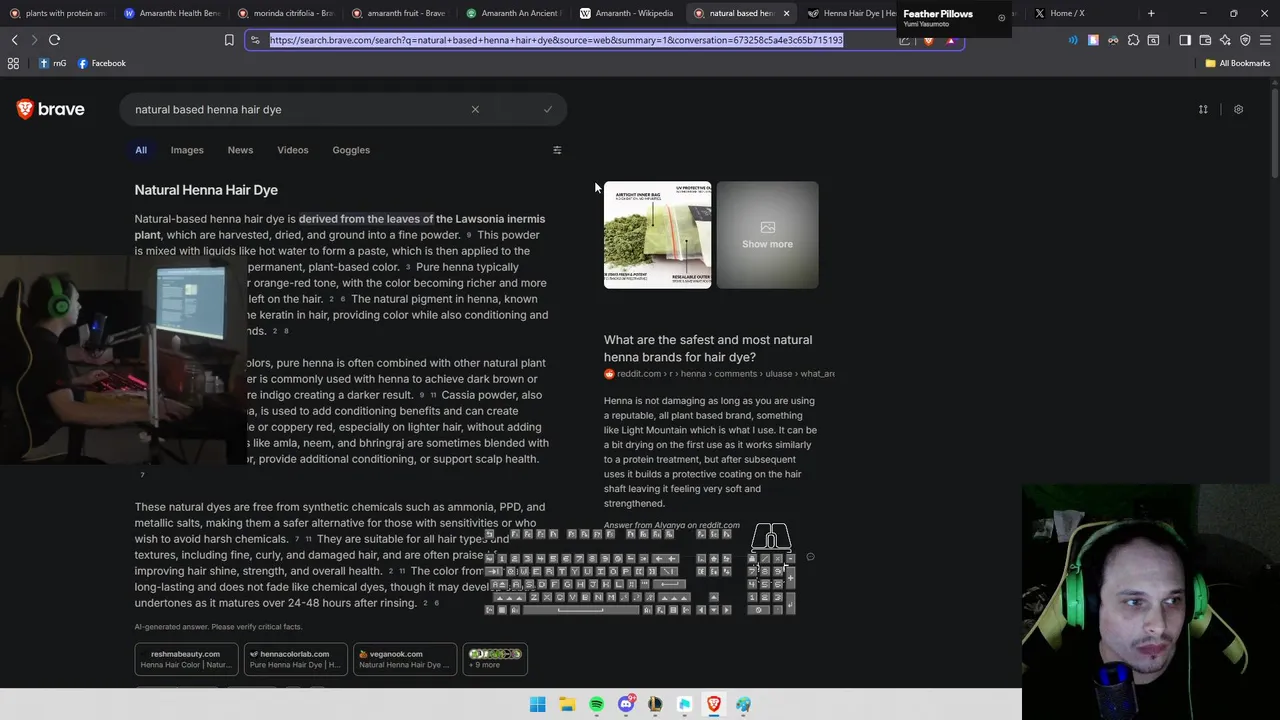1280x720 pixels.
Task: Switch to 'Amaranth An Ancient' tab
Action: point(515,13)
